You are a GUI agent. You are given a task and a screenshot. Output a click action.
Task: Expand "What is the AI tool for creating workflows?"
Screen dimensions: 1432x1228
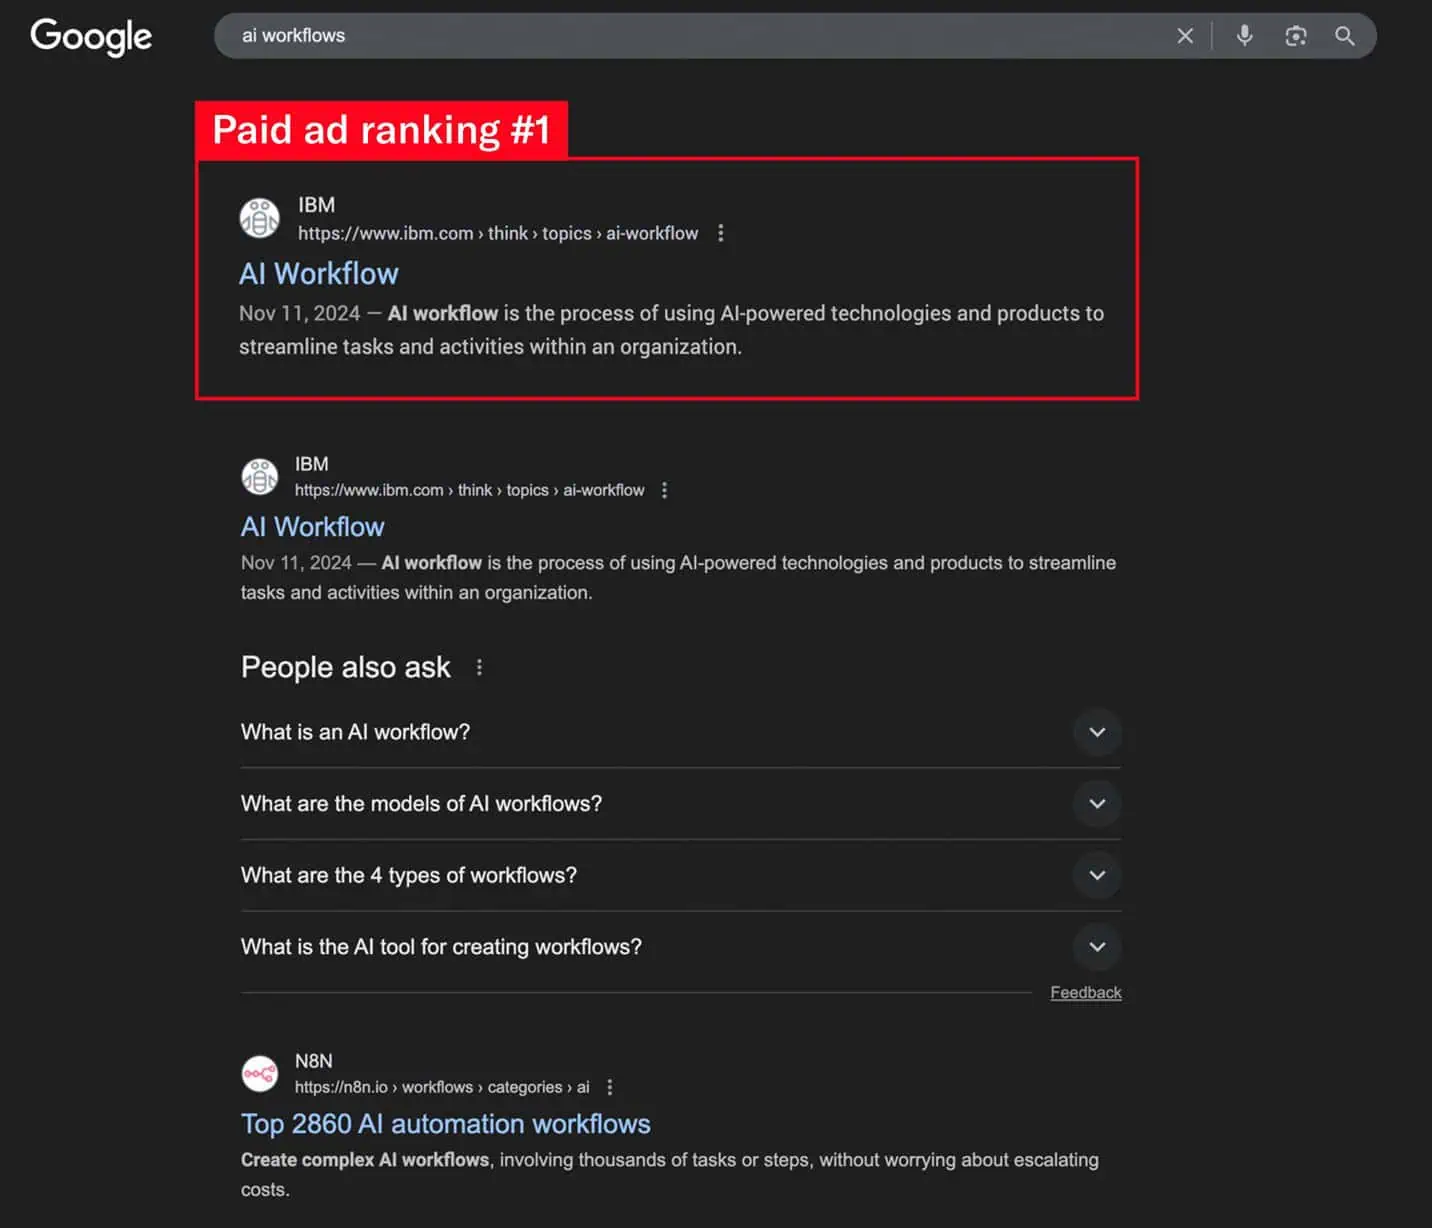coord(681,947)
